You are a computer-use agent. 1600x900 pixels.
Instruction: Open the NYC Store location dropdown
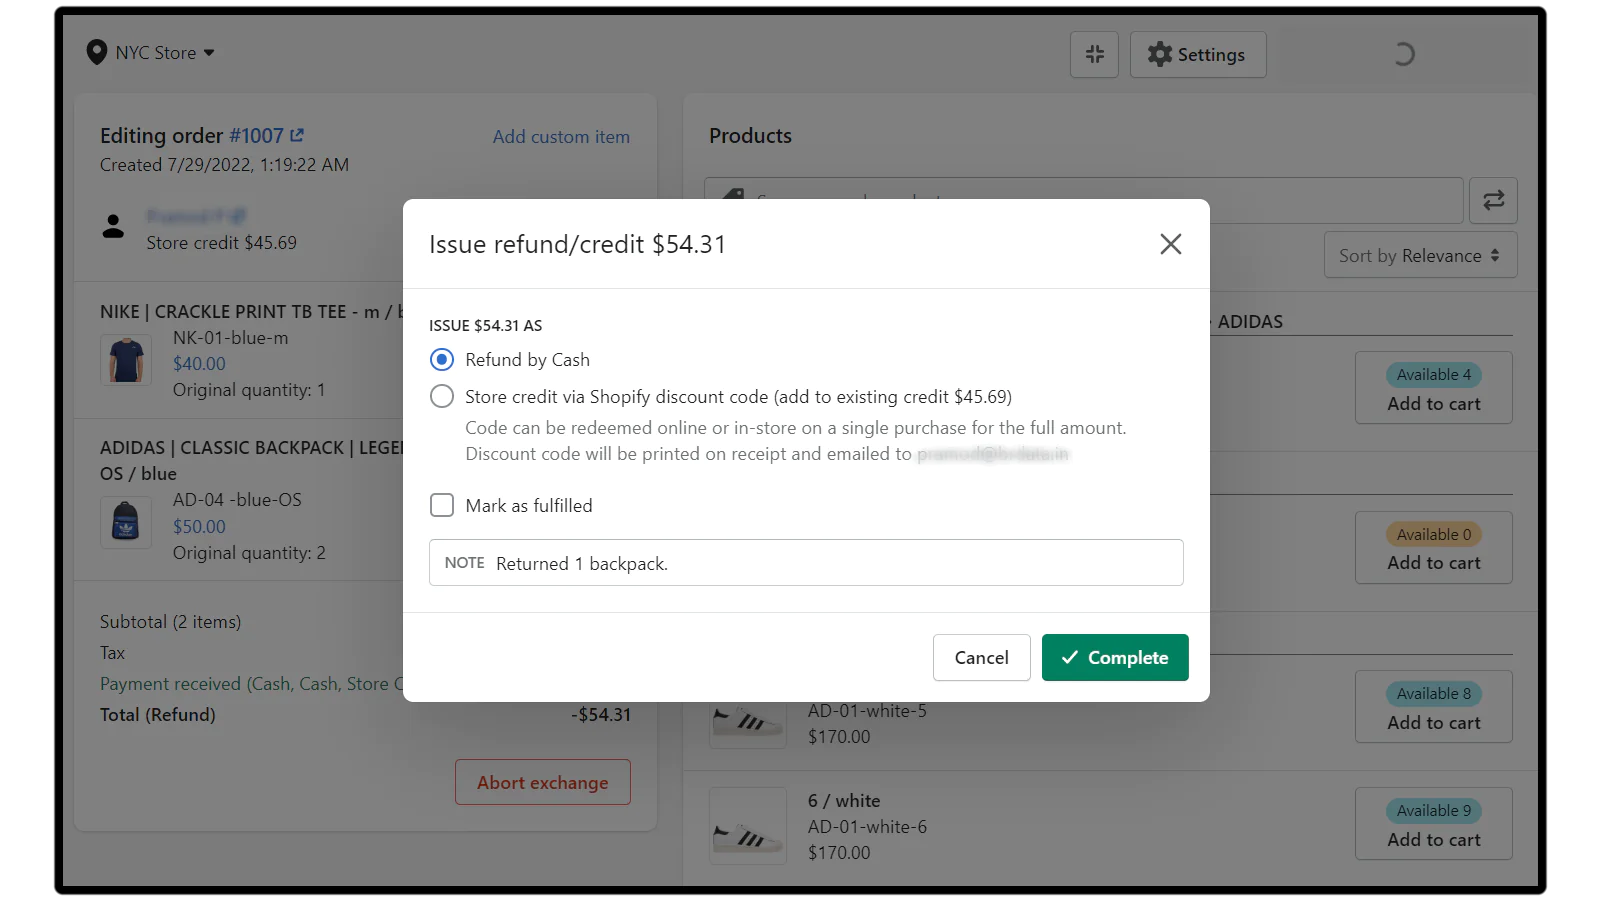165,53
